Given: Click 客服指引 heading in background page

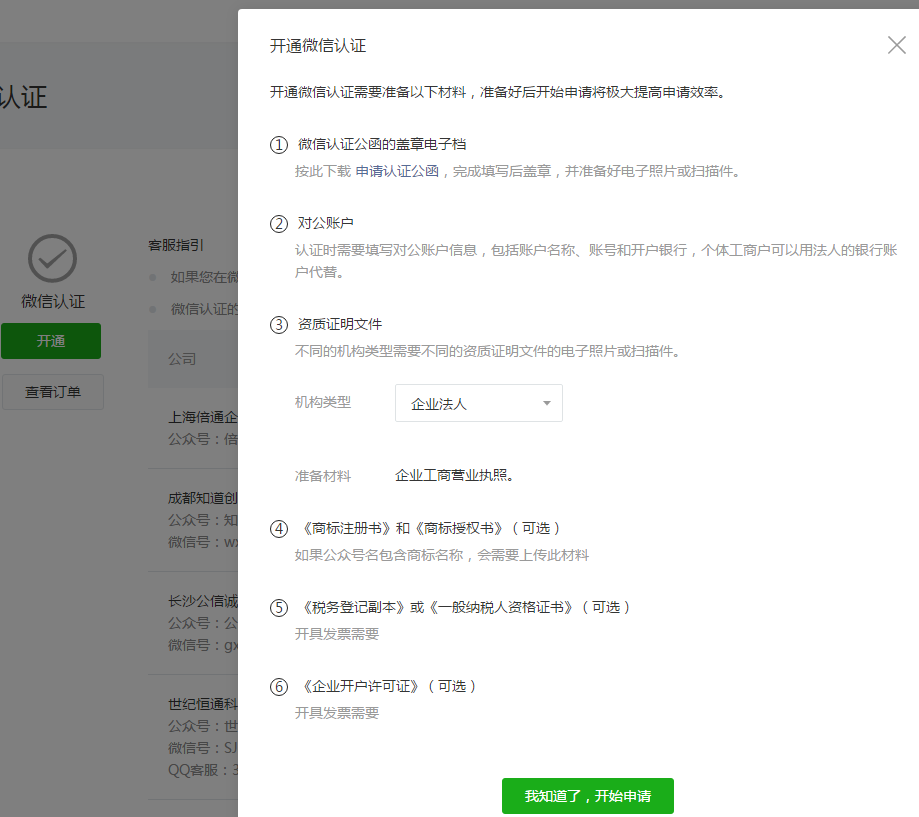Looking at the screenshot, I should coord(175,245).
